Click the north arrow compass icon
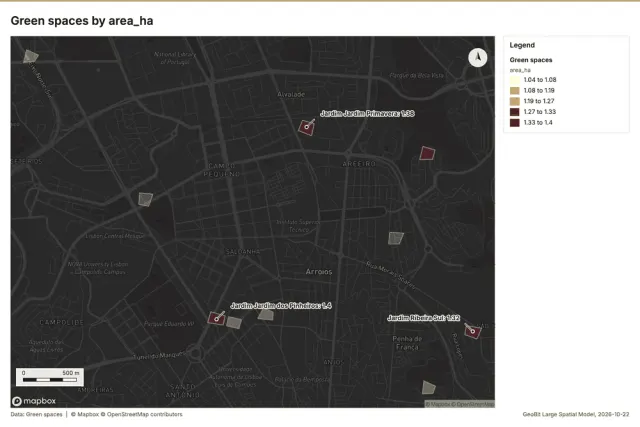Image resolution: width=640 pixels, height=427 pixels. click(x=478, y=58)
